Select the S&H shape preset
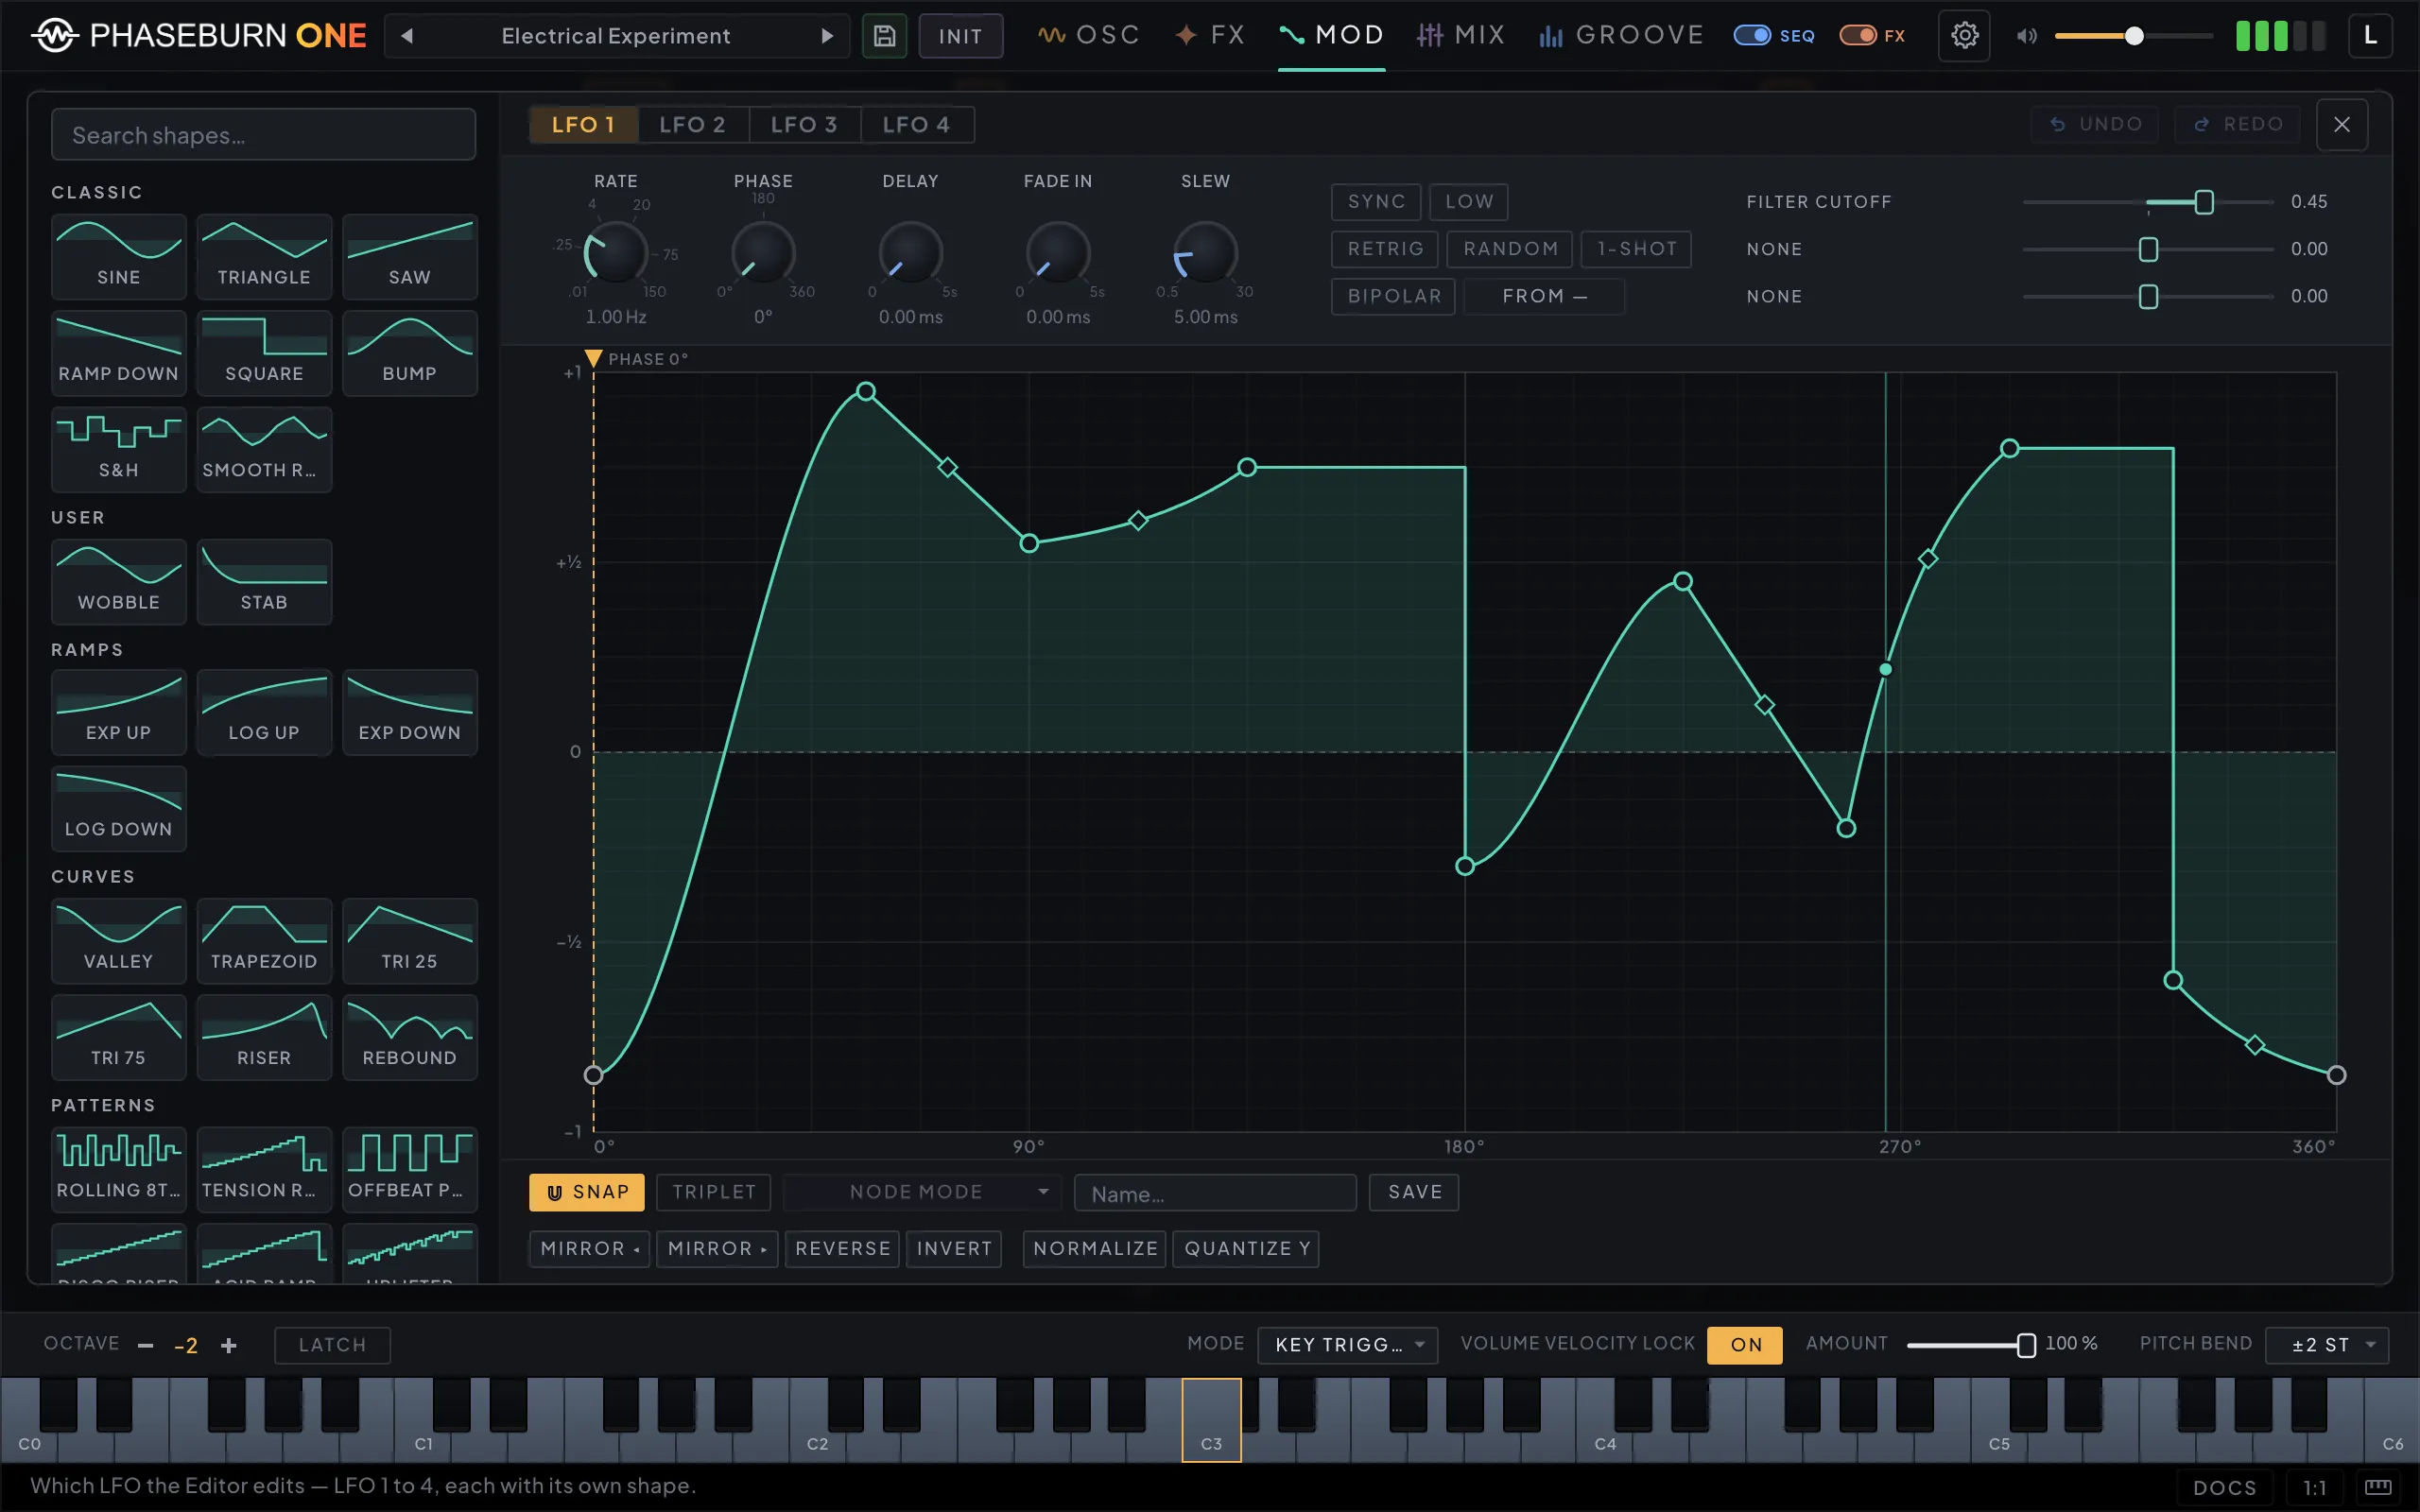This screenshot has height=1512, width=2420. click(118, 449)
